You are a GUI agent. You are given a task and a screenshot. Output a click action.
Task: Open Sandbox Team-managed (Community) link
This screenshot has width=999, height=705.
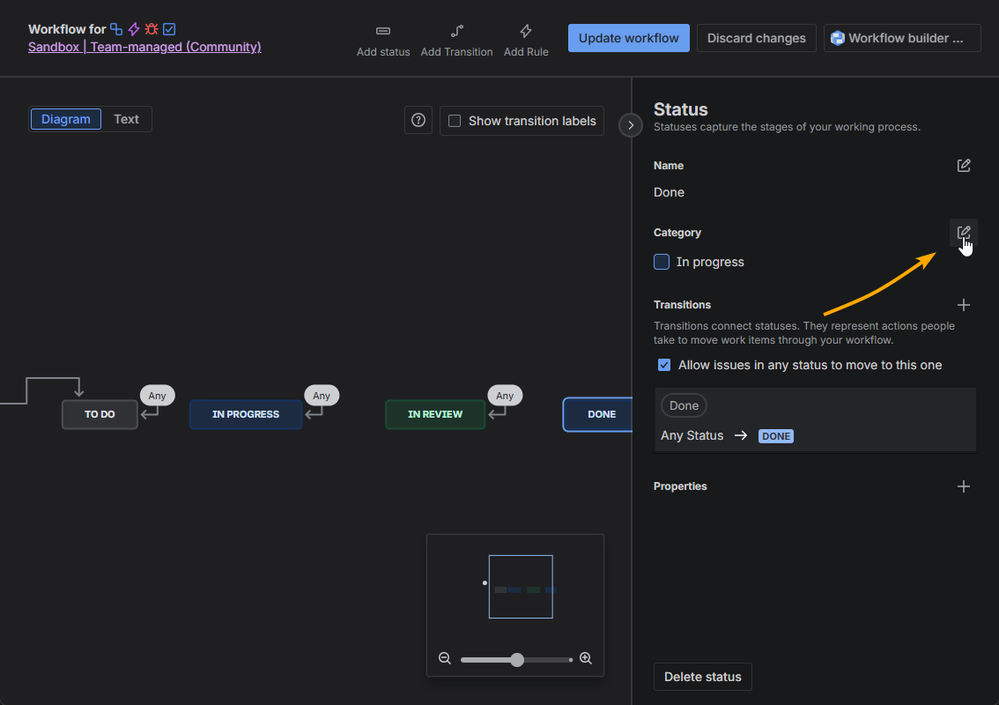click(x=145, y=47)
